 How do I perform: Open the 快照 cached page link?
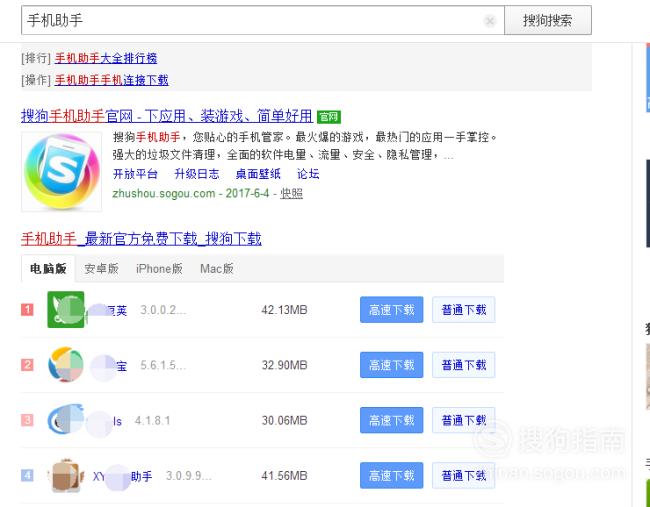(291, 194)
